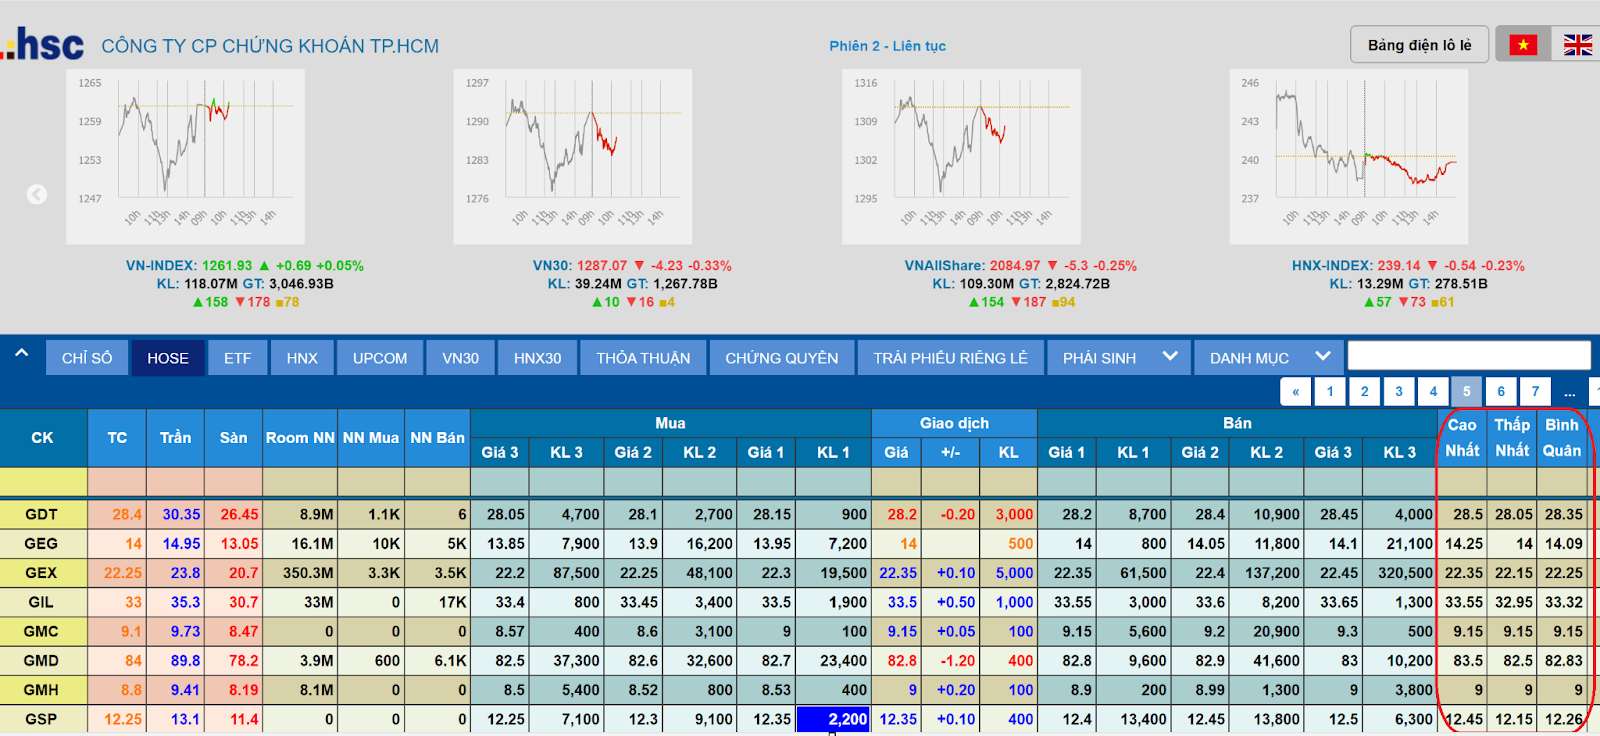Viewport: 1600px width, 736px height.
Task: Open the VN-INDEX chart thumbnail
Action: point(185,156)
